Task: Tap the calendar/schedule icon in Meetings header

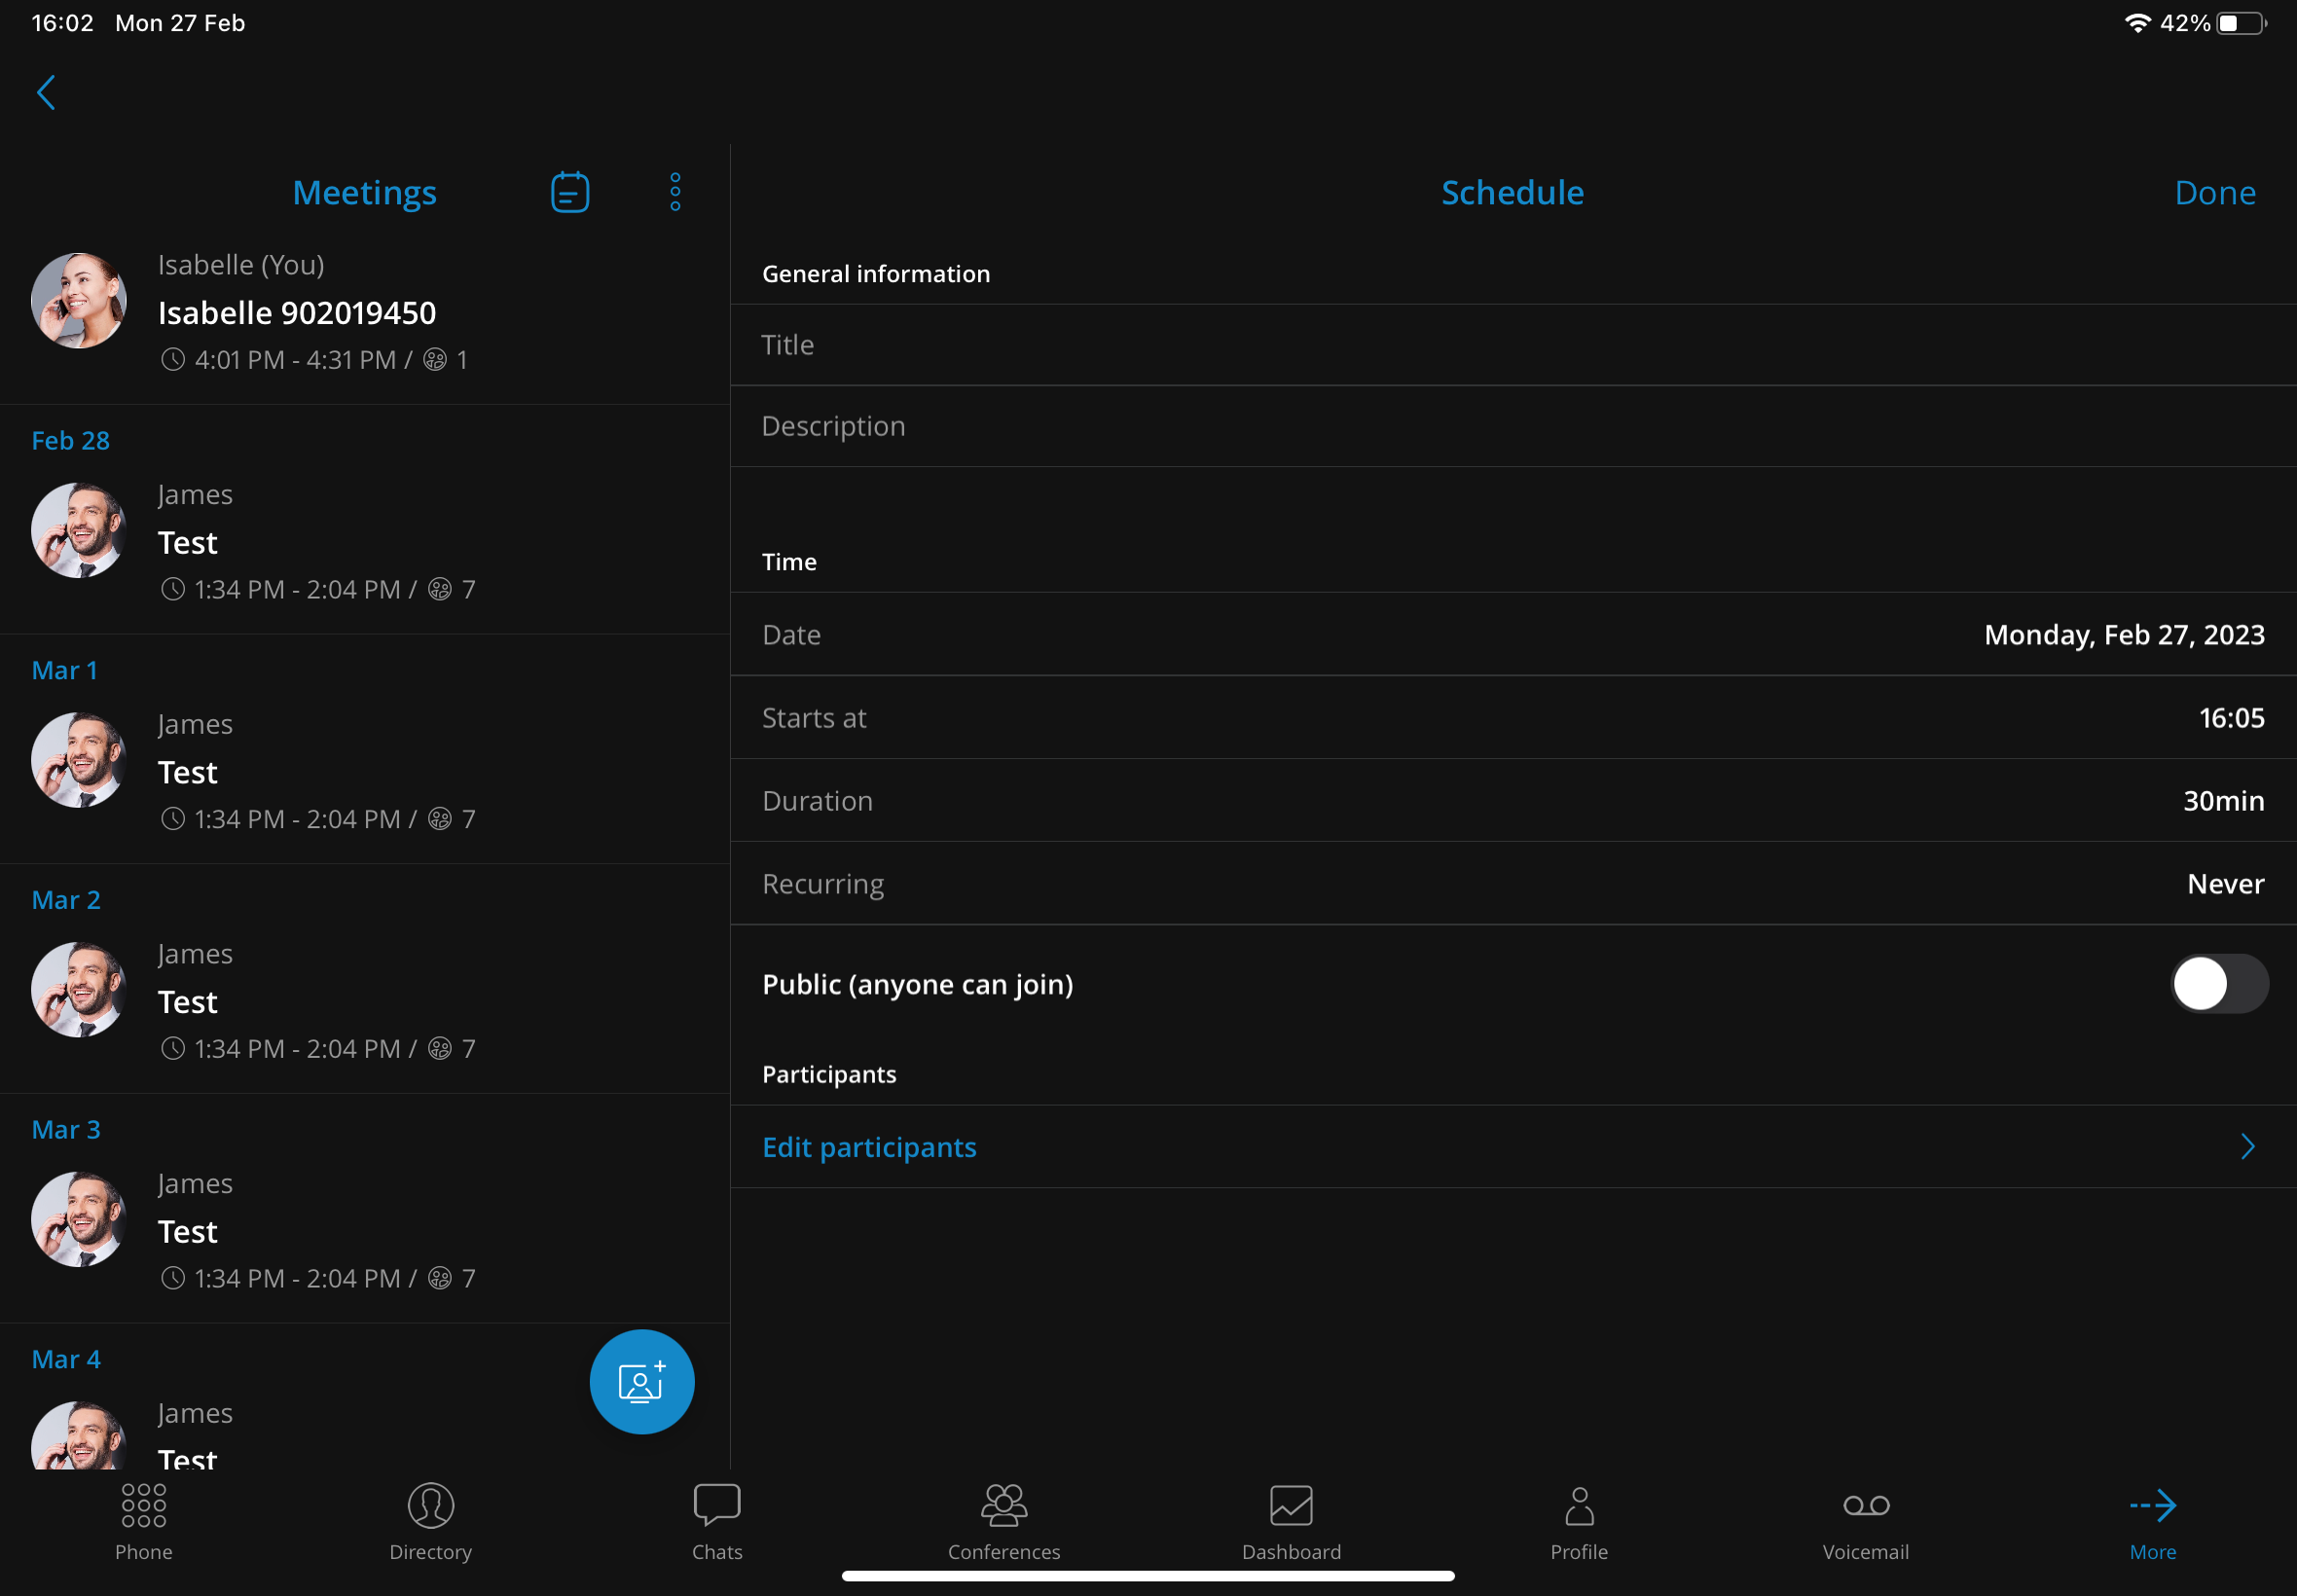Action: pyautogui.click(x=570, y=192)
